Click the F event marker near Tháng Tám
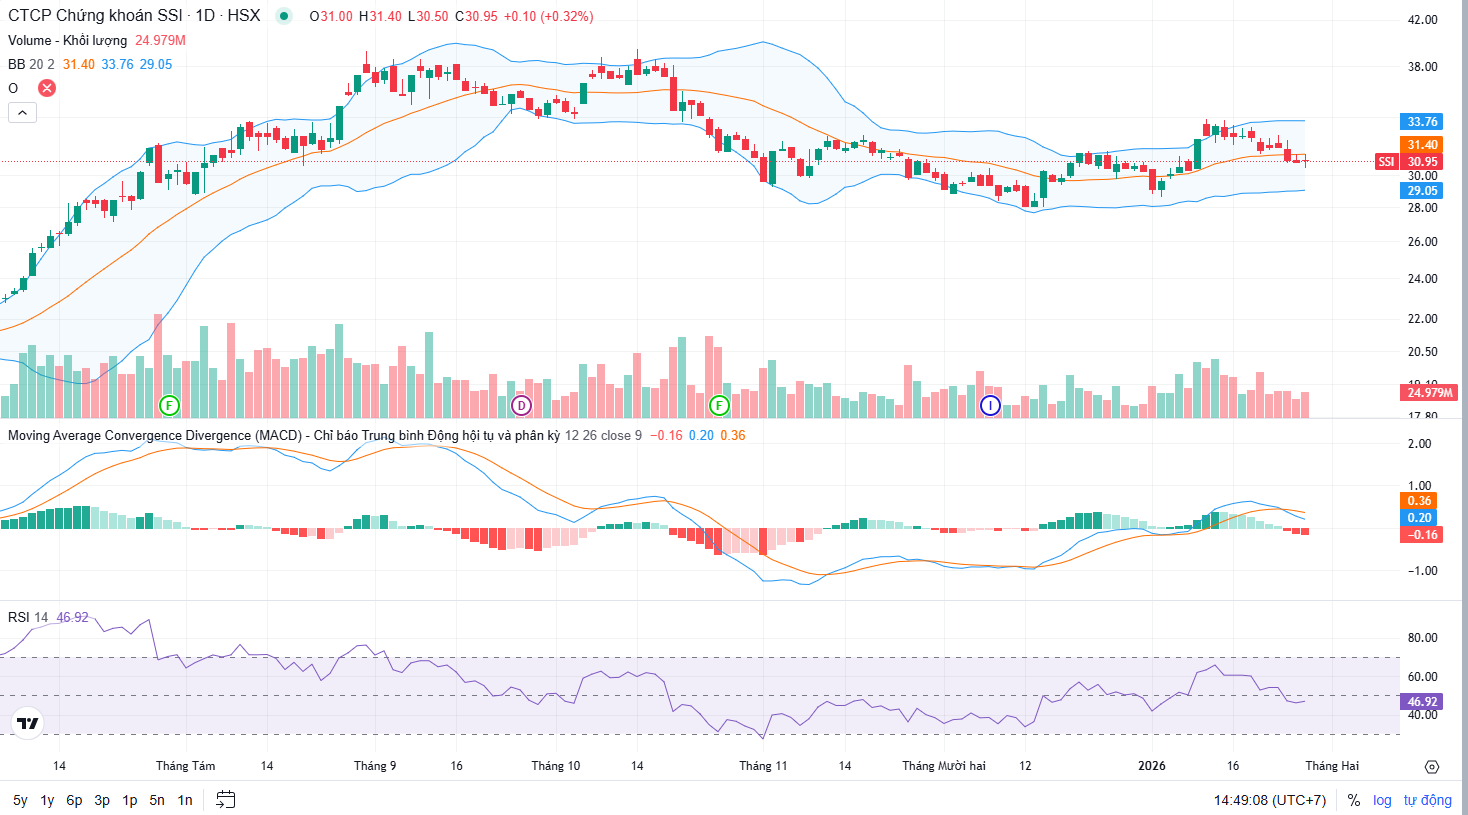Viewport: 1468px width, 815px height. coord(170,405)
